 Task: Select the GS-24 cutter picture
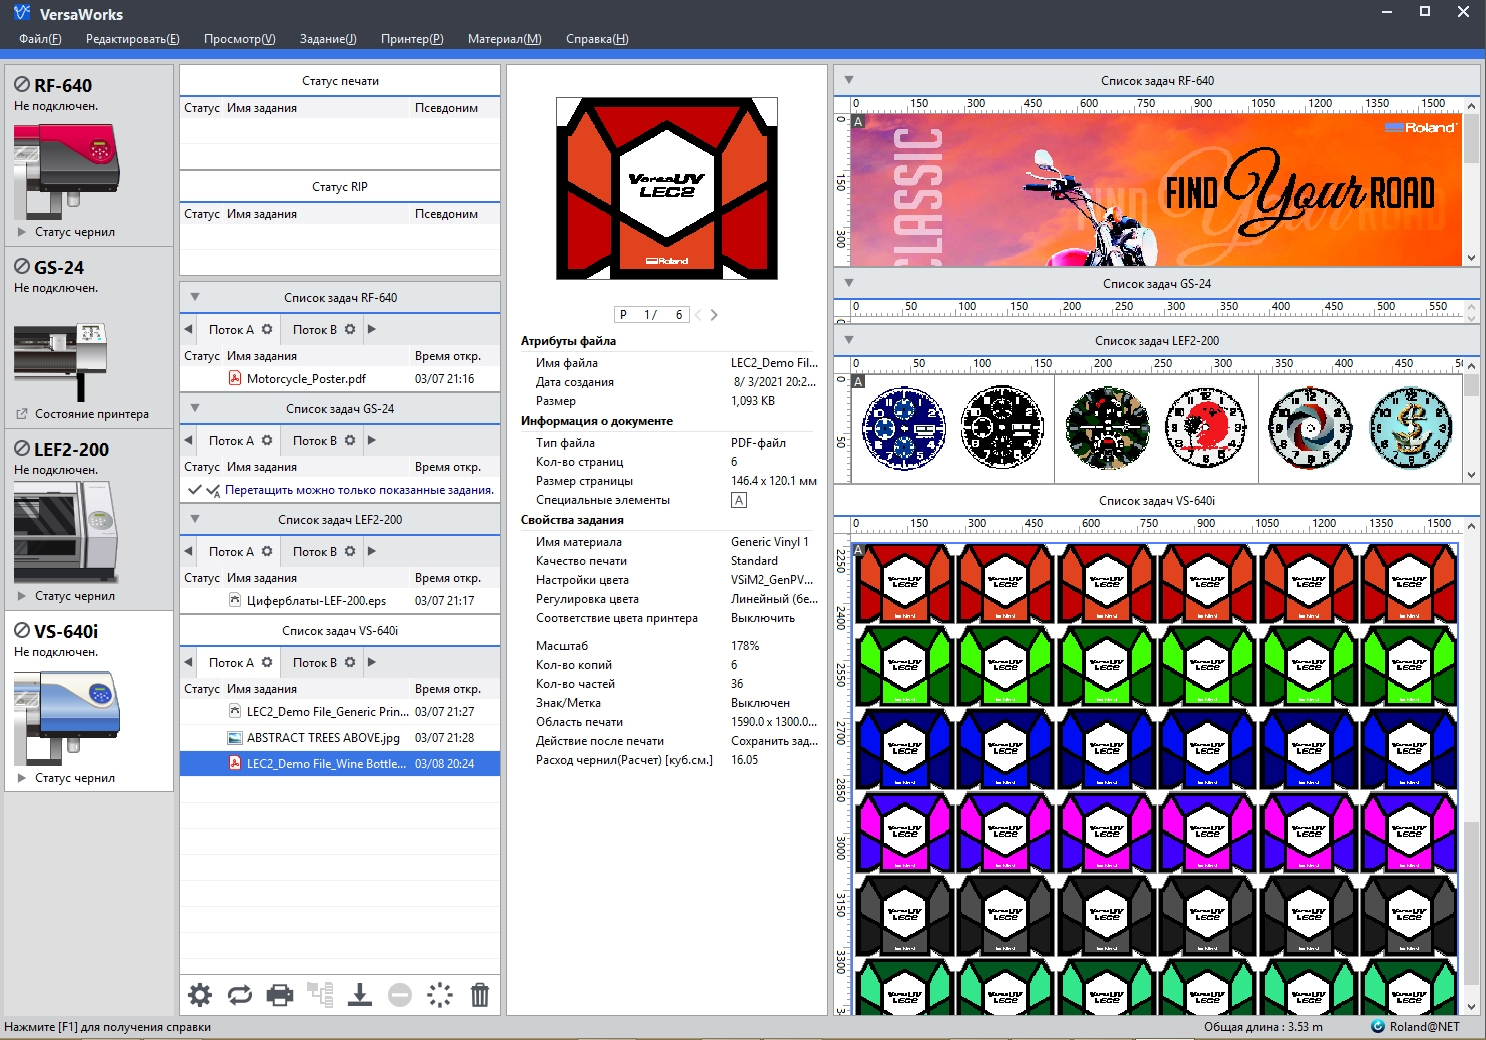tap(60, 360)
